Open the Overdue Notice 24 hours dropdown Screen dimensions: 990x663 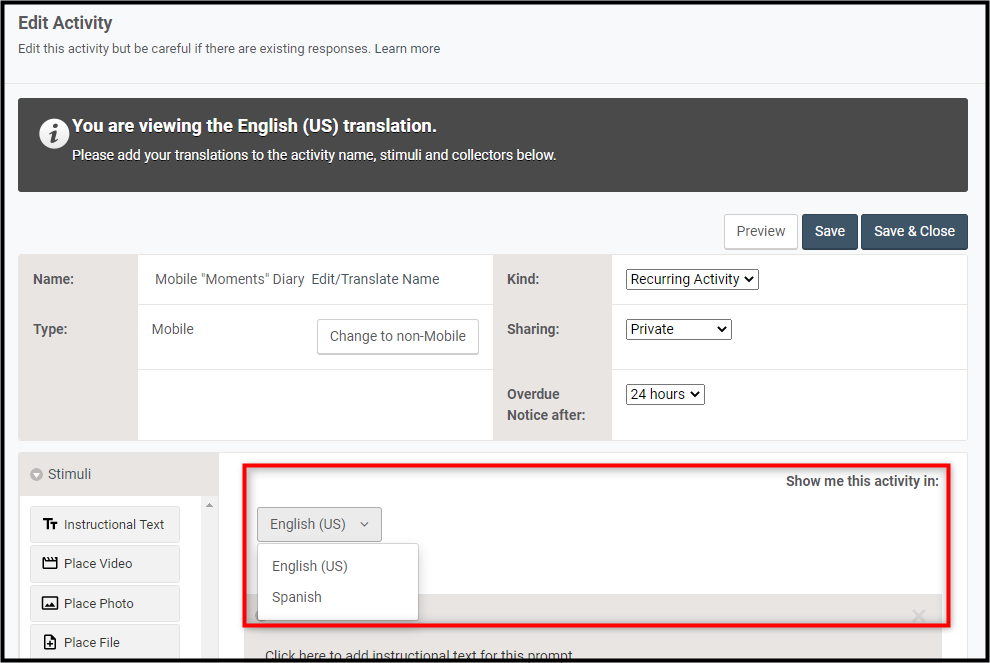pyautogui.click(x=665, y=394)
